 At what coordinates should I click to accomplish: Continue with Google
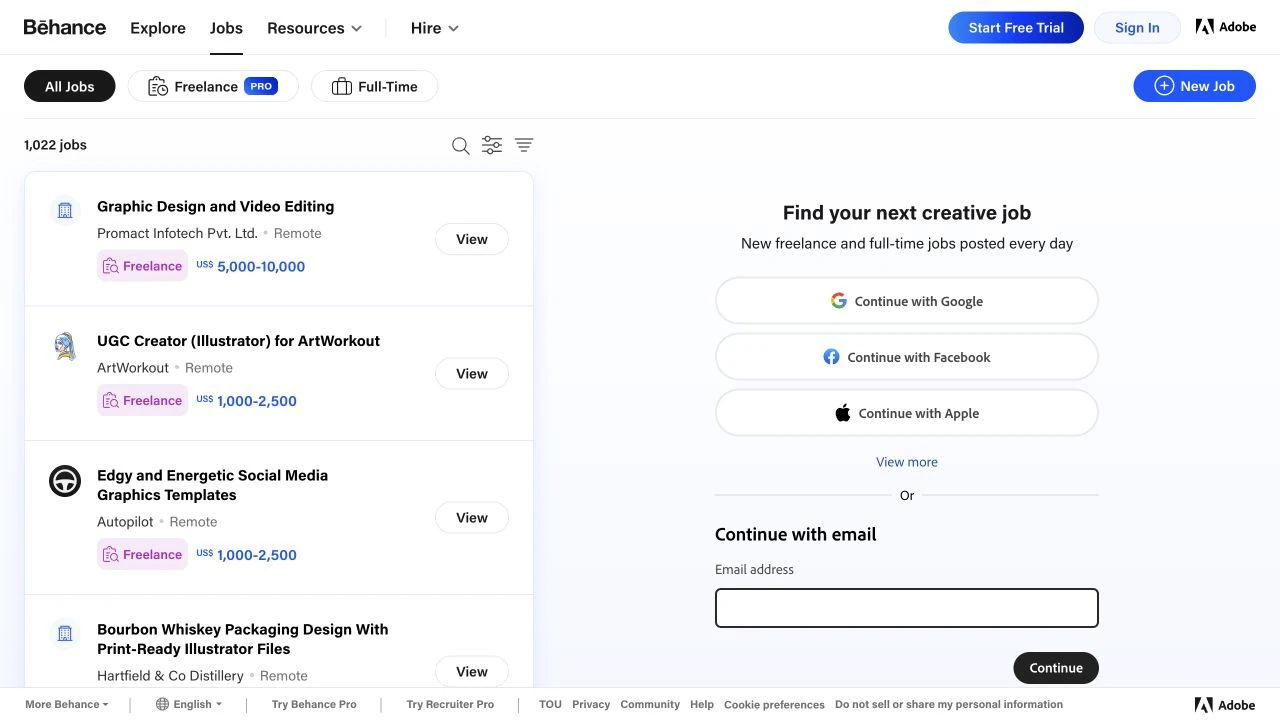(x=907, y=301)
